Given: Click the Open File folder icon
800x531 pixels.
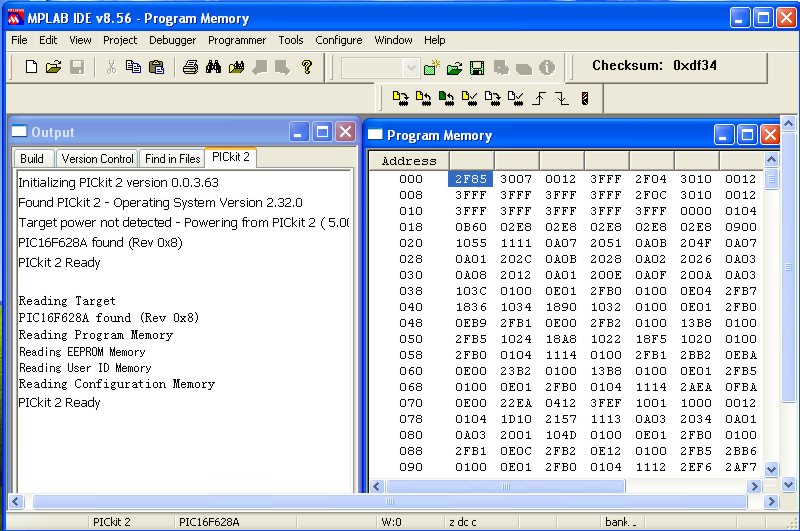Looking at the screenshot, I should coord(54,67).
